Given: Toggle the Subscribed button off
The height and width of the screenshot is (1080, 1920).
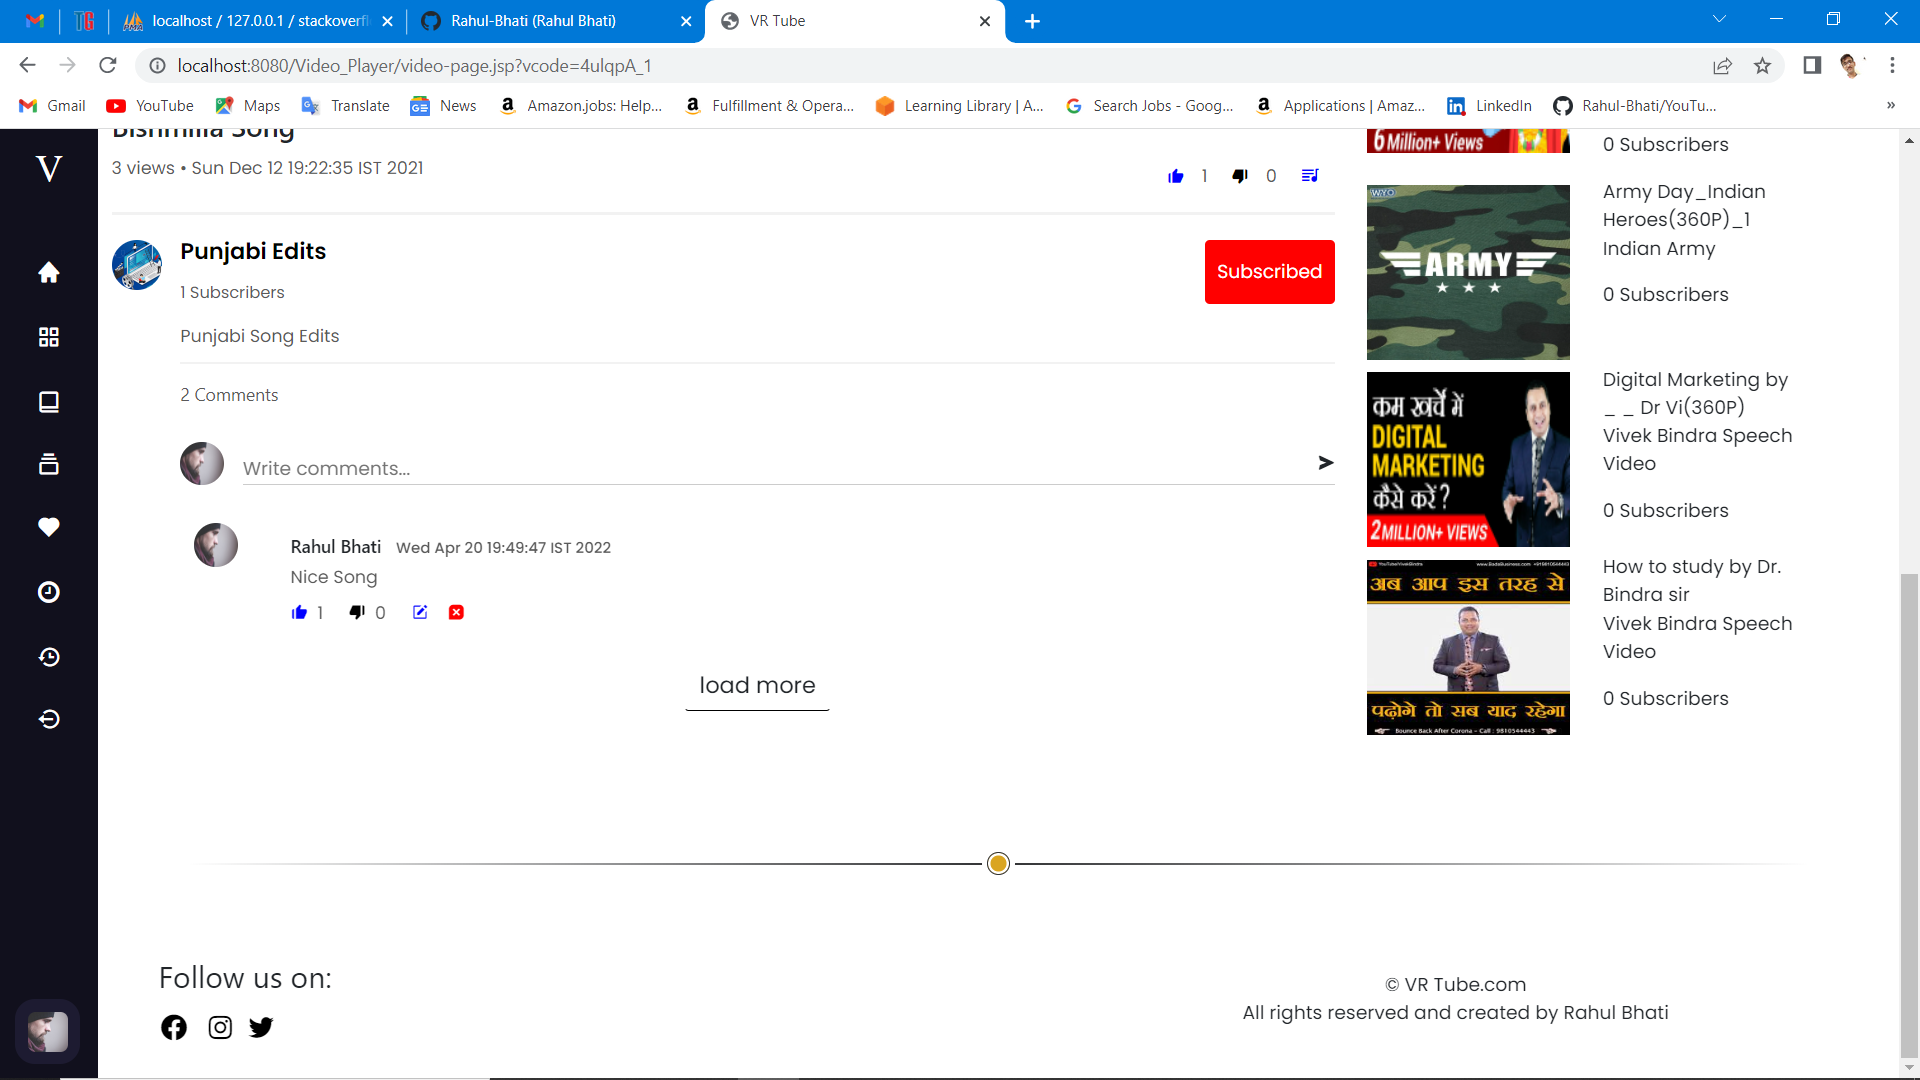Looking at the screenshot, I should pos(1269,272).
